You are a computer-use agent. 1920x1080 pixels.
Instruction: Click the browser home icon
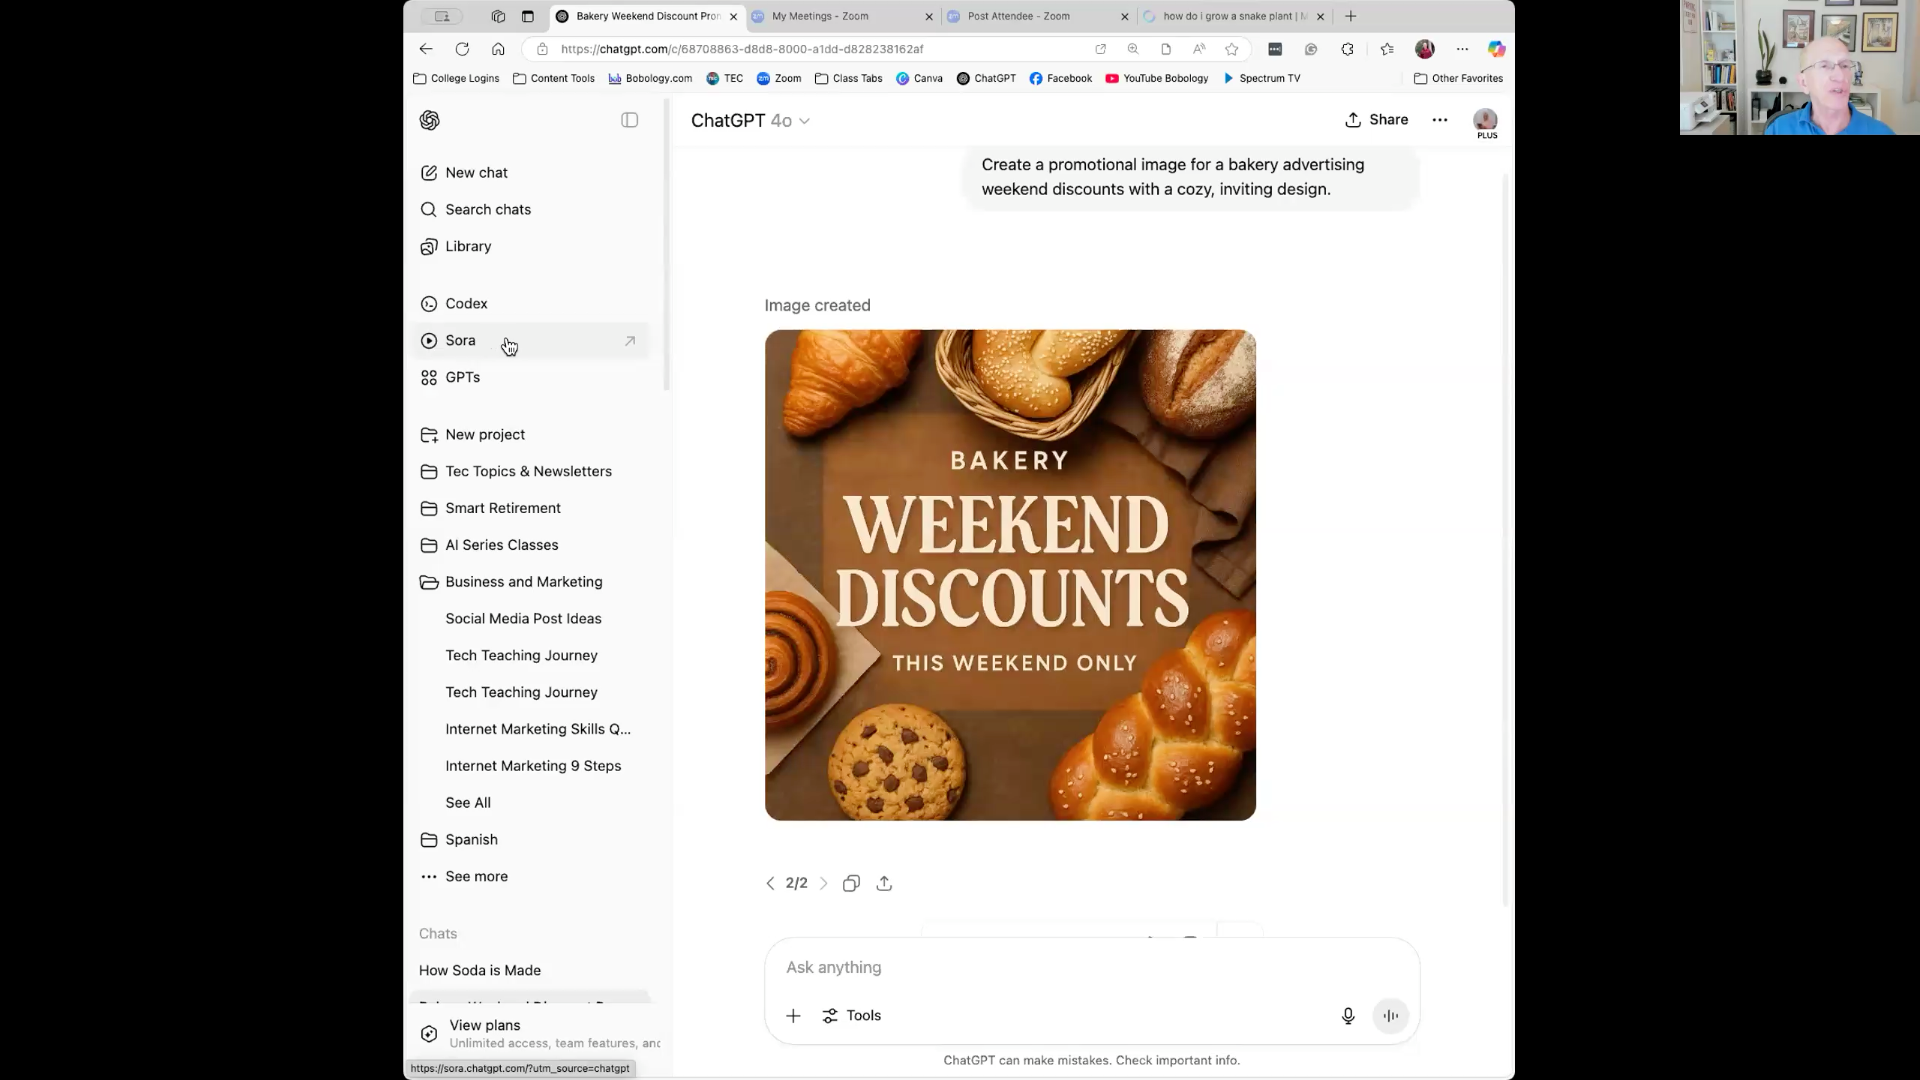(498, 49)
